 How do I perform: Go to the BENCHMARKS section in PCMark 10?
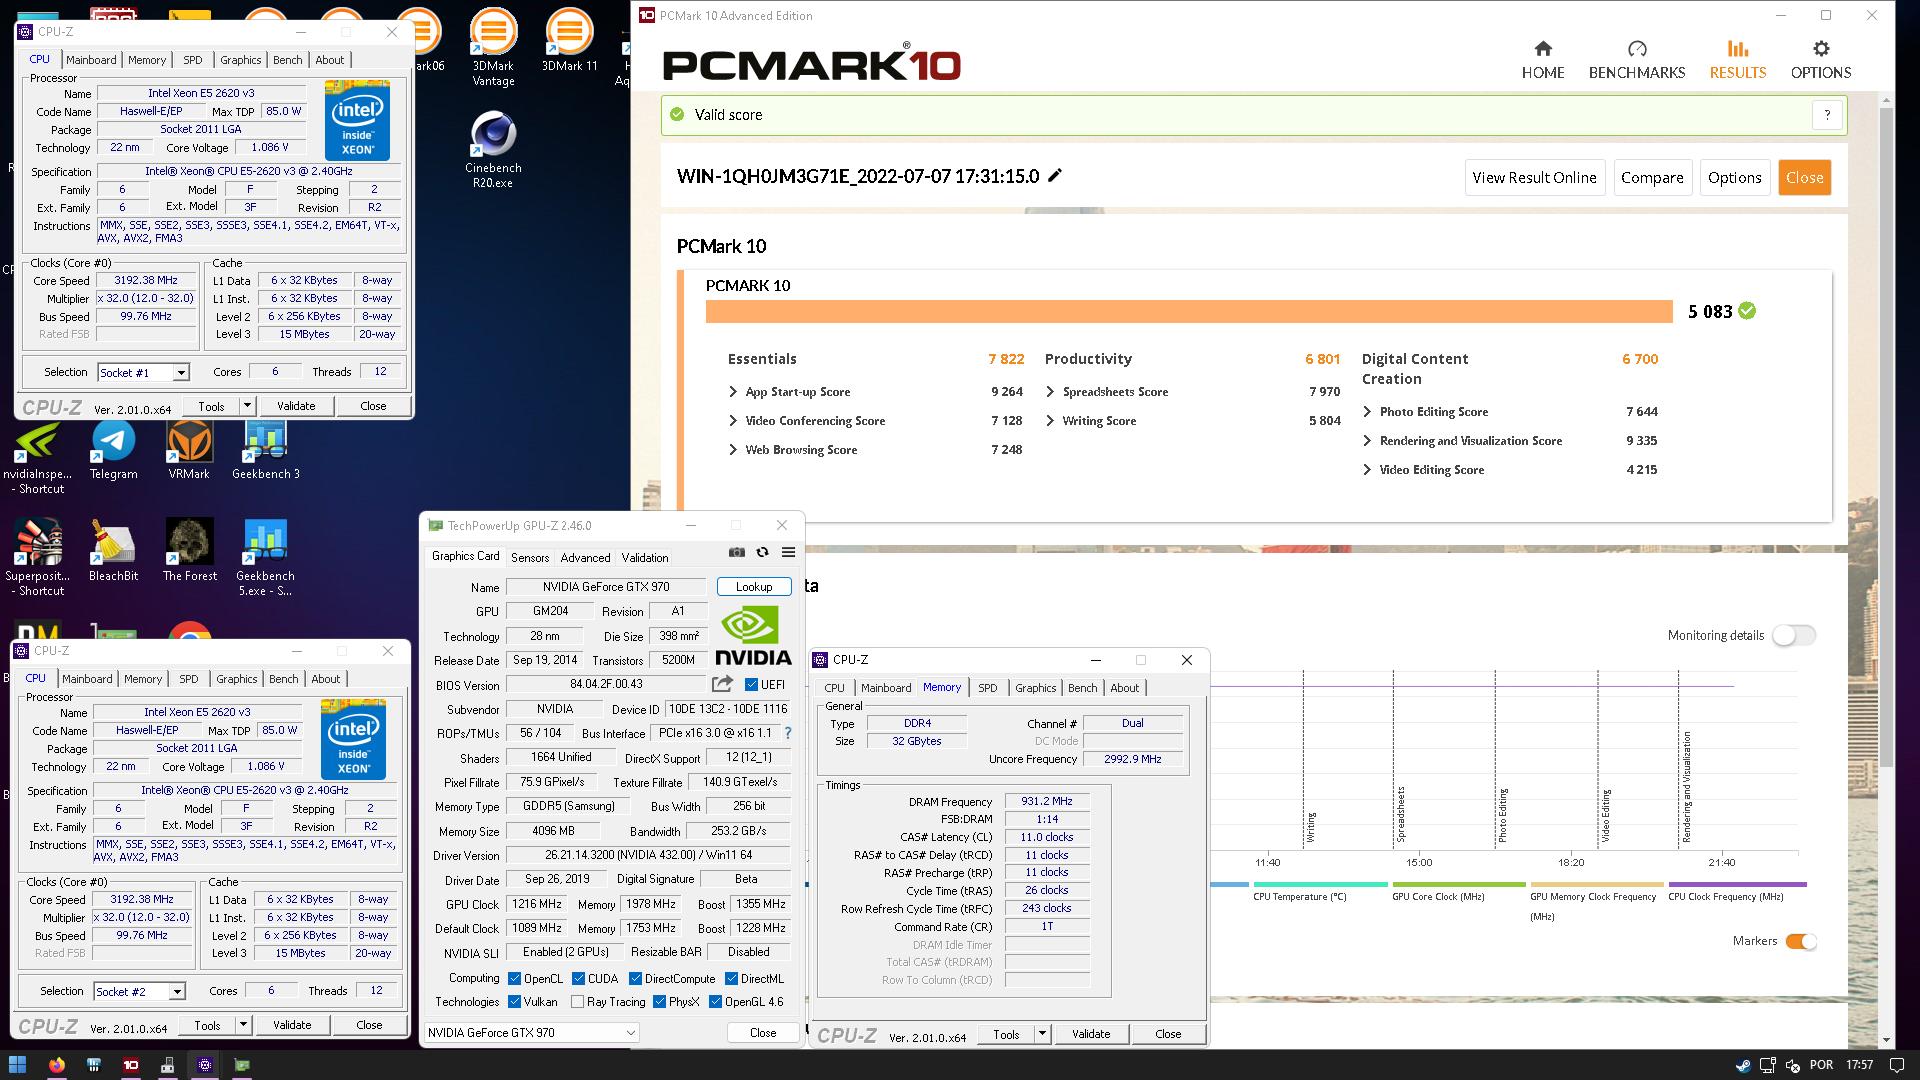(1636, 60)
